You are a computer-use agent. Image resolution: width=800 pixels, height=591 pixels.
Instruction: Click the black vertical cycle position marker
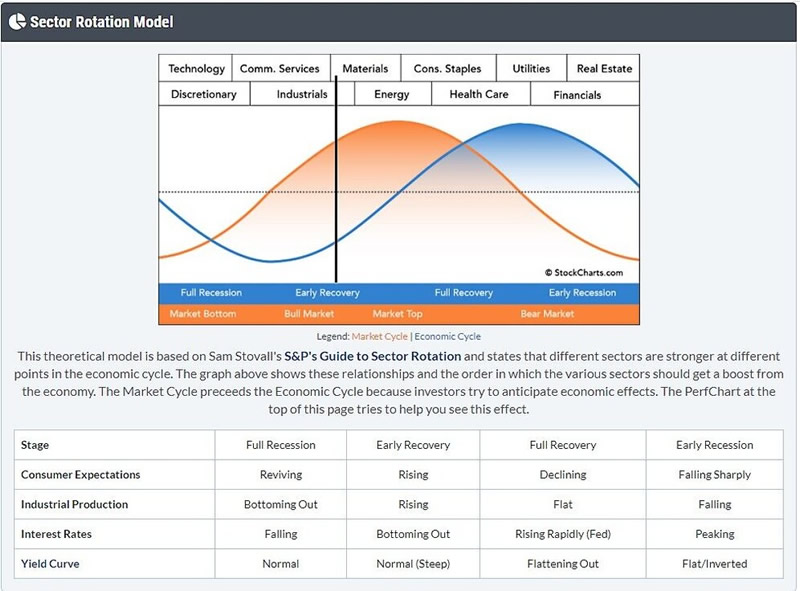click(x=336, y=200)
